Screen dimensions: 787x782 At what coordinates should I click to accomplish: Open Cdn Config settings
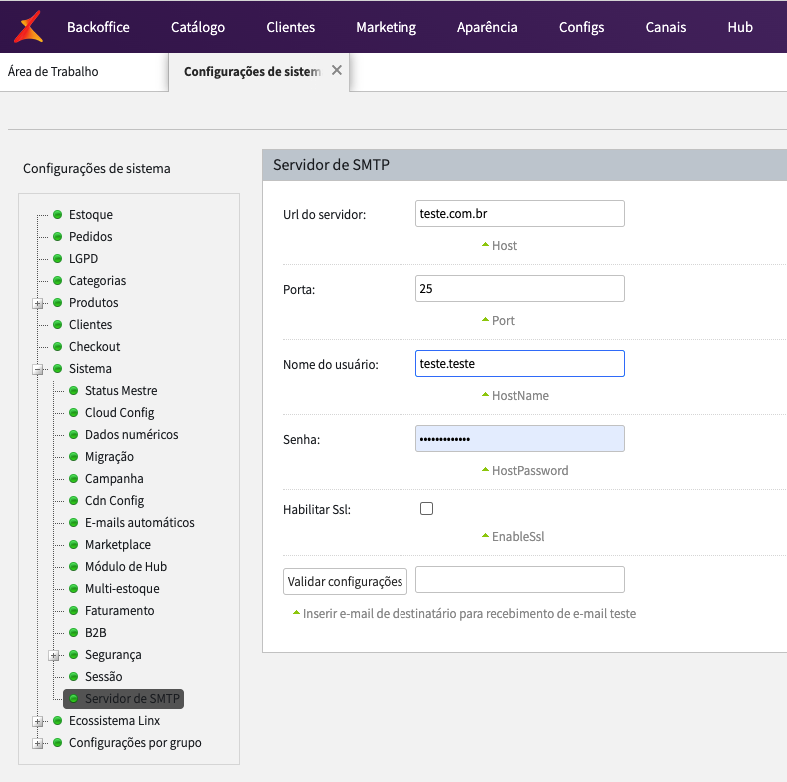tap(114, 501)
